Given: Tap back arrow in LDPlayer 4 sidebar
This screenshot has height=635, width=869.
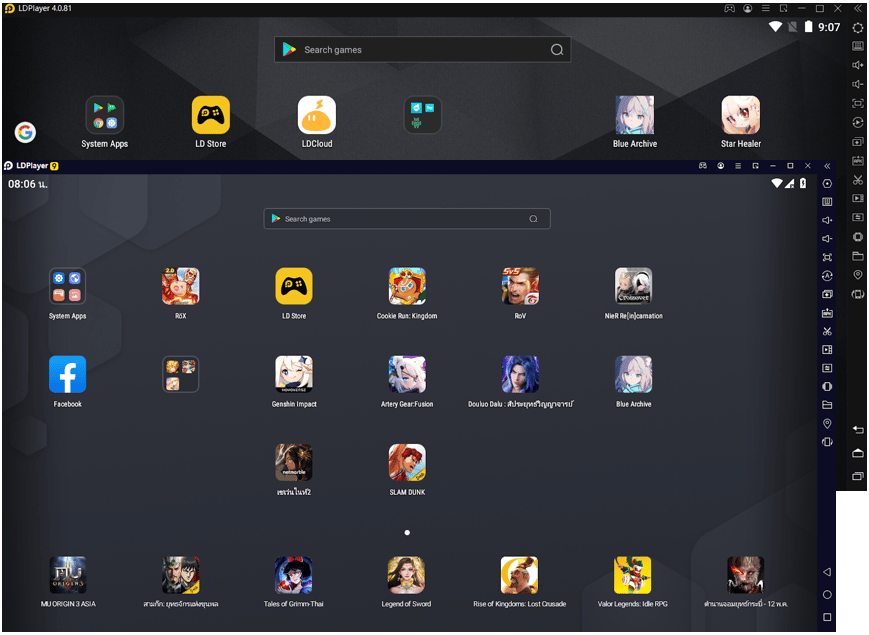Looking at the screenshot, I should click(858, 429).
